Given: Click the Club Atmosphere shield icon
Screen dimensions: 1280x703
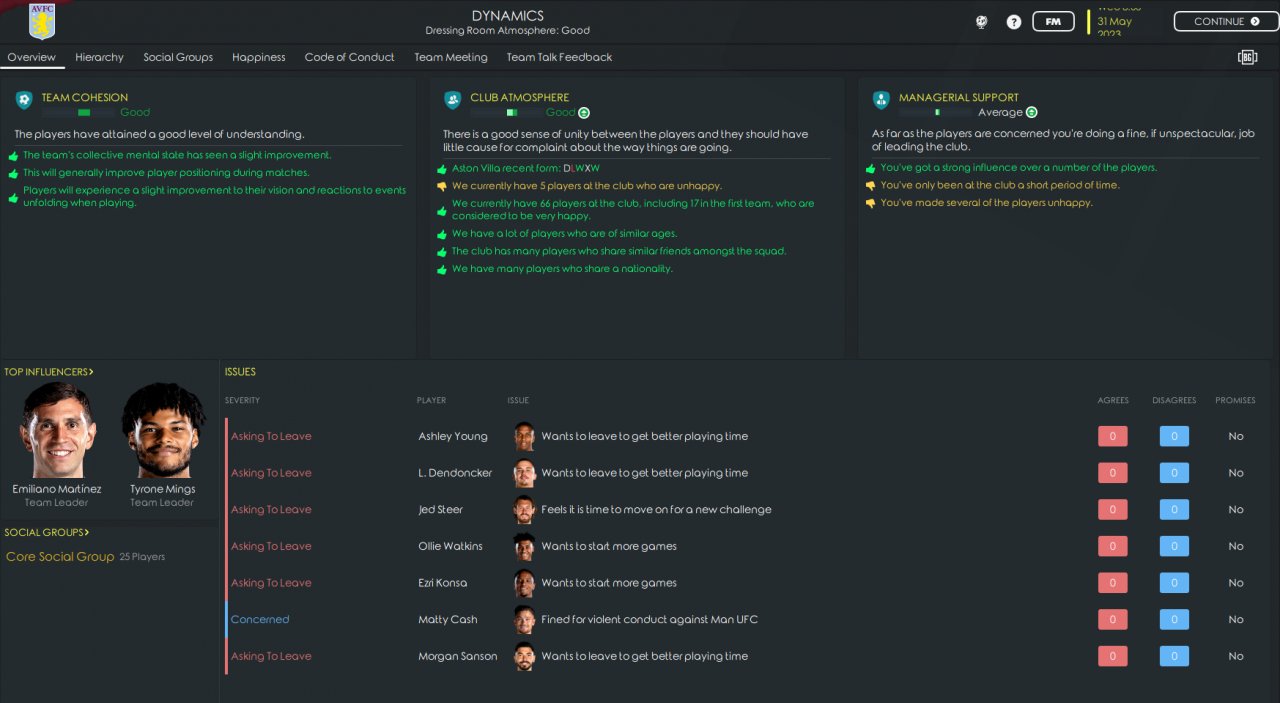Looking at the screenshot, I should click(x=453, y=100).
